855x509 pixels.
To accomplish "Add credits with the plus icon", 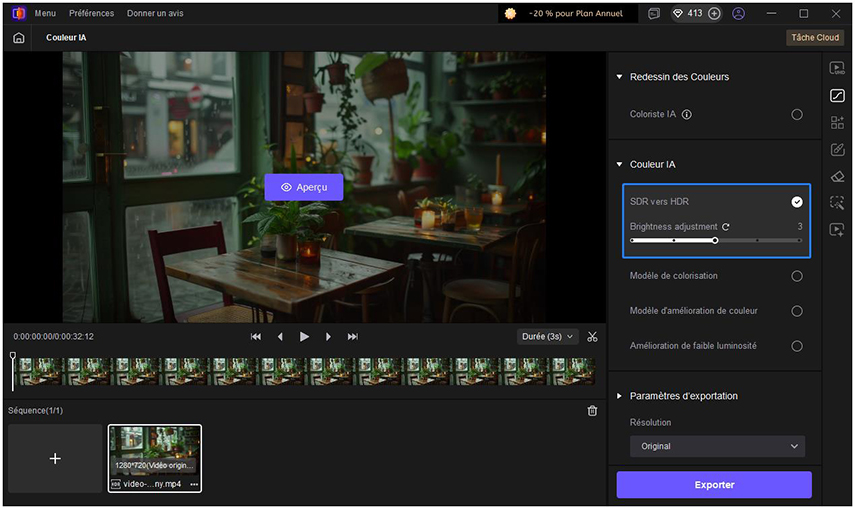I will [x=714, y=14].
